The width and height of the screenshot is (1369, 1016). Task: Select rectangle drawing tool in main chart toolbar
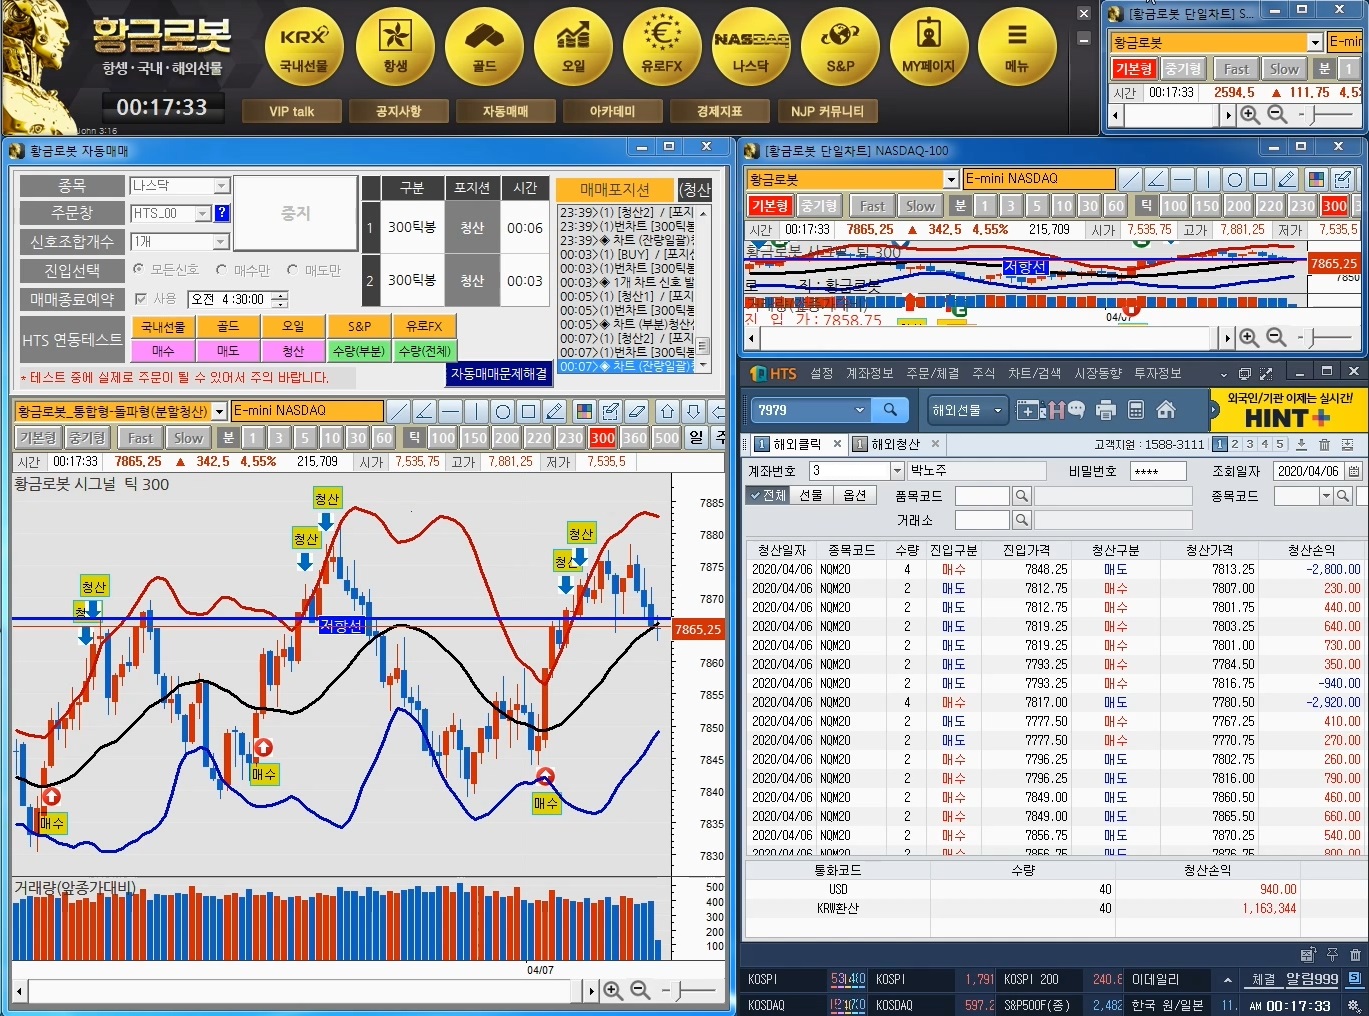click(x=528, y=411)
